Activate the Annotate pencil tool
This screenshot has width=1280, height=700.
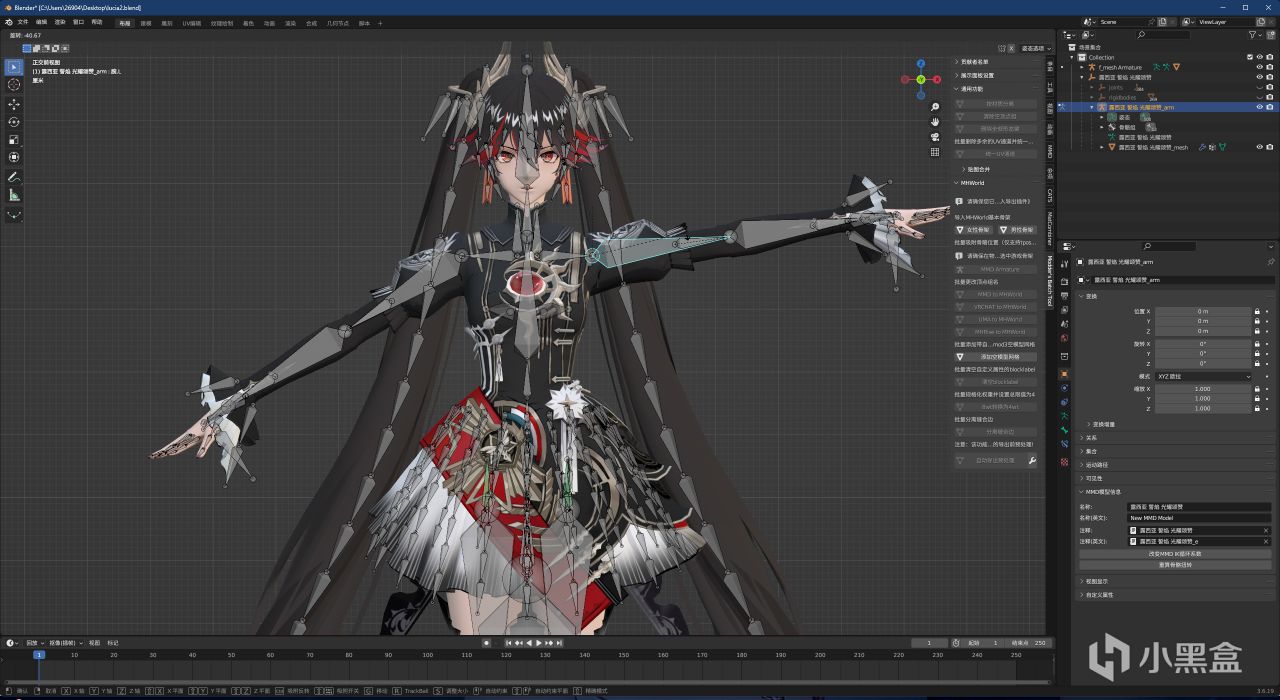click(14, 177)
